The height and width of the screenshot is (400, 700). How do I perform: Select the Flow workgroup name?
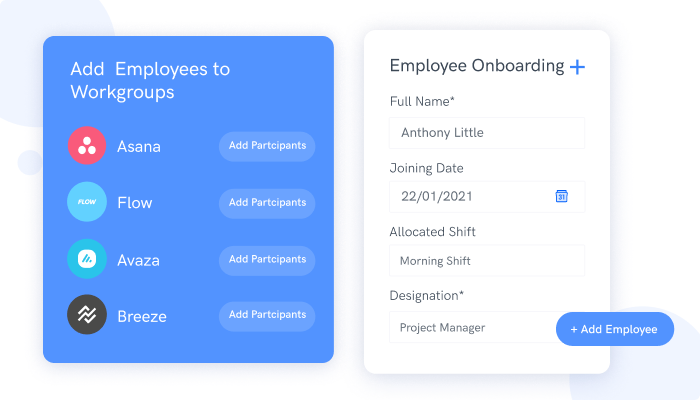pyautogui.click(x=135, y=203)
